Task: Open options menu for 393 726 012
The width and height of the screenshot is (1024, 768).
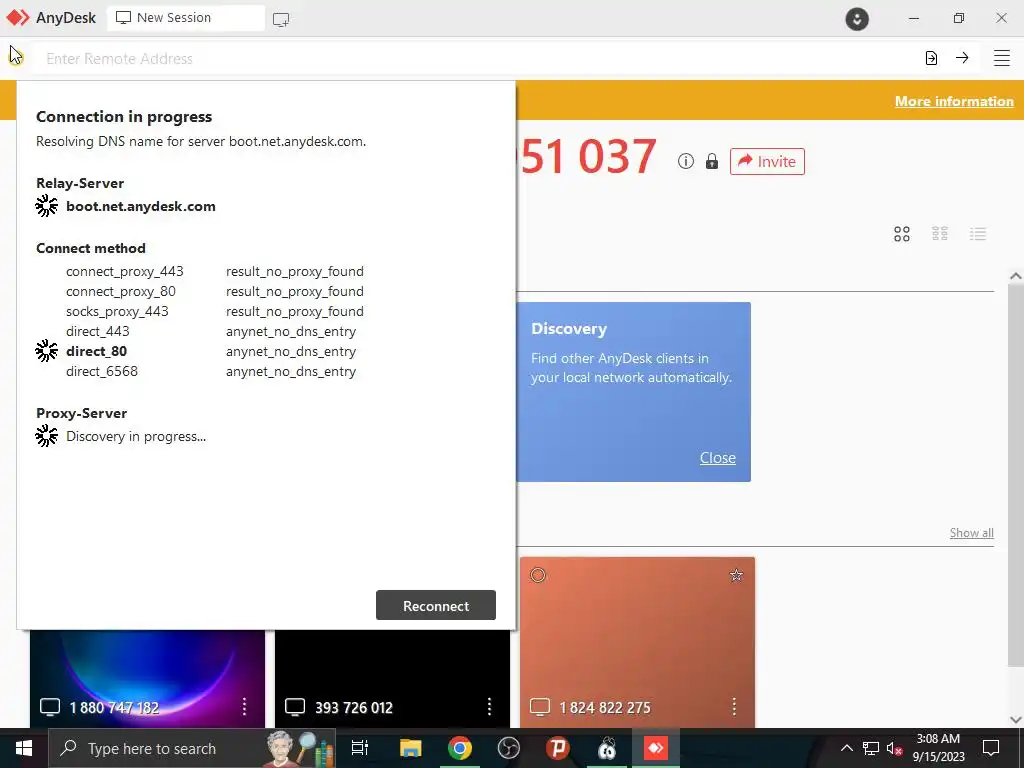Action: click(489, 706)
